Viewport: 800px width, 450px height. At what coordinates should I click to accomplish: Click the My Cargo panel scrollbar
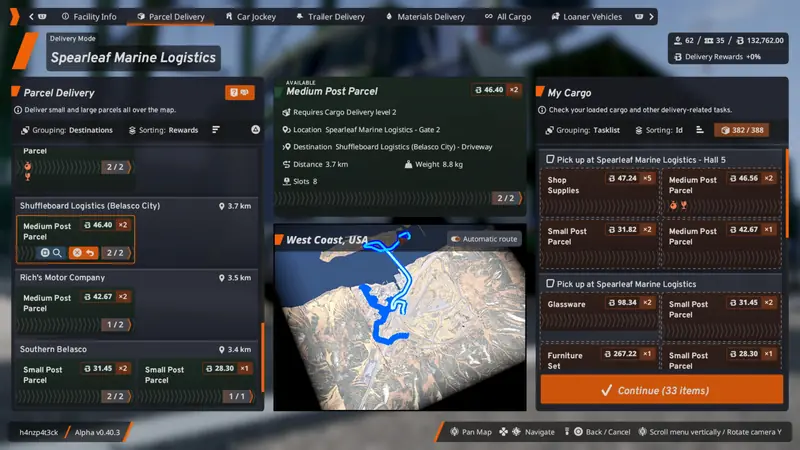pos(787,194)
